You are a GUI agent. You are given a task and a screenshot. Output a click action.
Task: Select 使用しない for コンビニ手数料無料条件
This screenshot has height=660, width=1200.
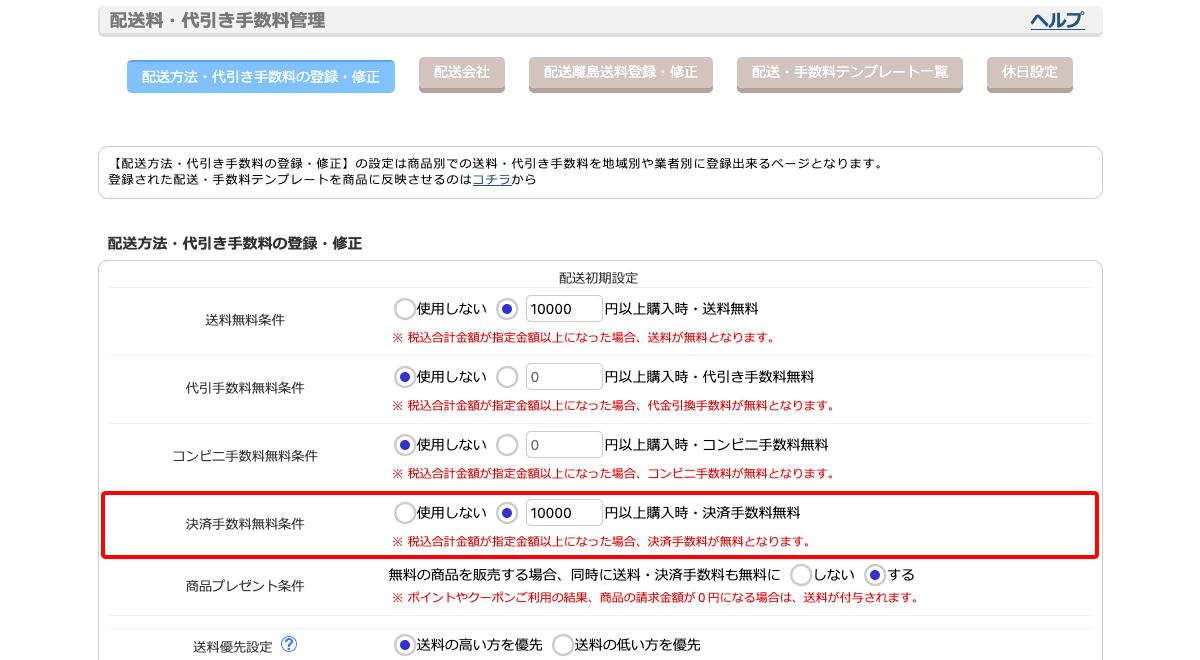[x=405, y=445]
